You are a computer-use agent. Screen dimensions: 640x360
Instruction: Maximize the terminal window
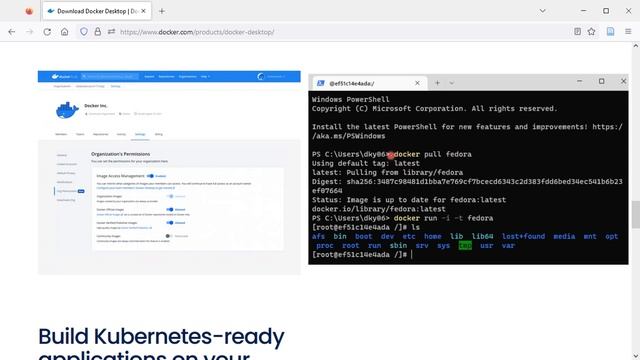point(601,81)
